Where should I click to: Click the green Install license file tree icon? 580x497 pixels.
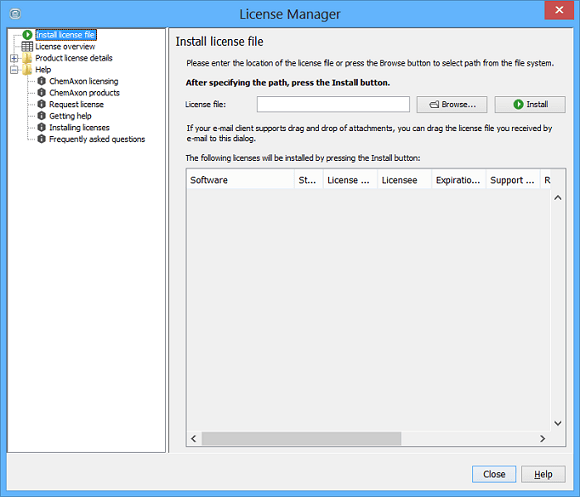click(x=27, y=35)
